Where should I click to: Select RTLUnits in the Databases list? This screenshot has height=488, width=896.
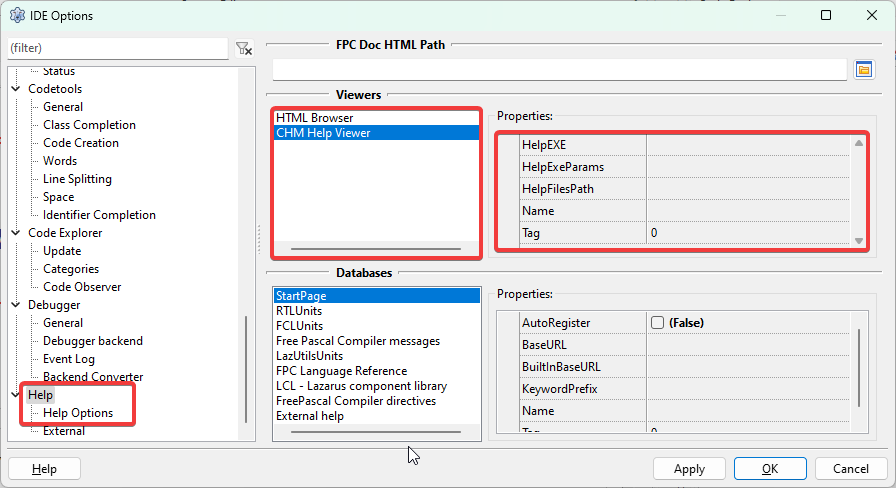[298, 311]
